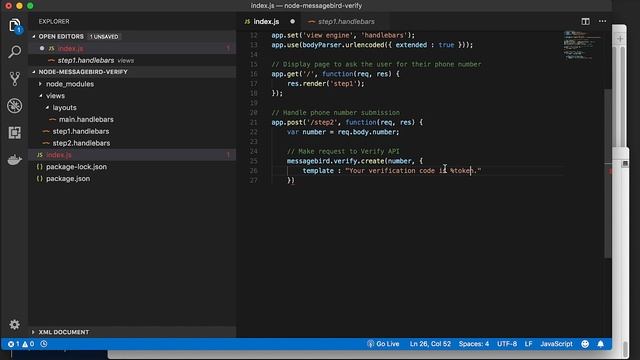This screenshot has height=360, width=640.
Task: Open step2.handlebars in the file tree
Action: tap(132, 143)
